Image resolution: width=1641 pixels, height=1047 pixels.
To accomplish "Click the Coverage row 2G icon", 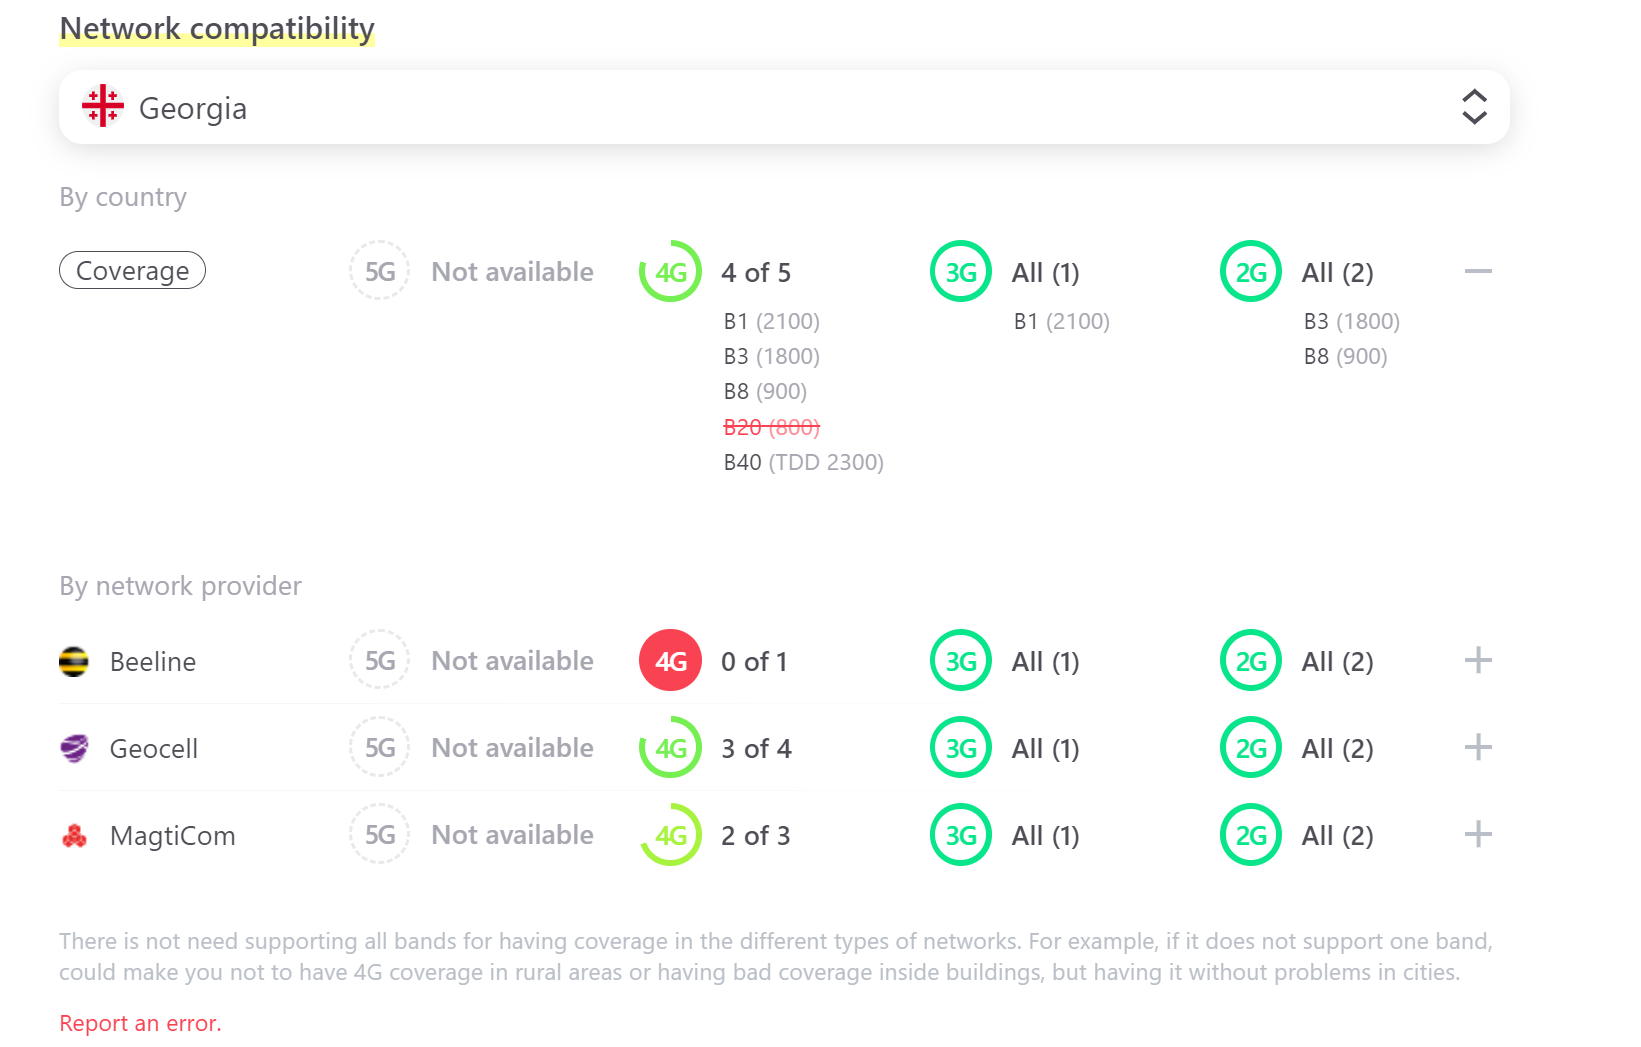I will point(1251,272).
